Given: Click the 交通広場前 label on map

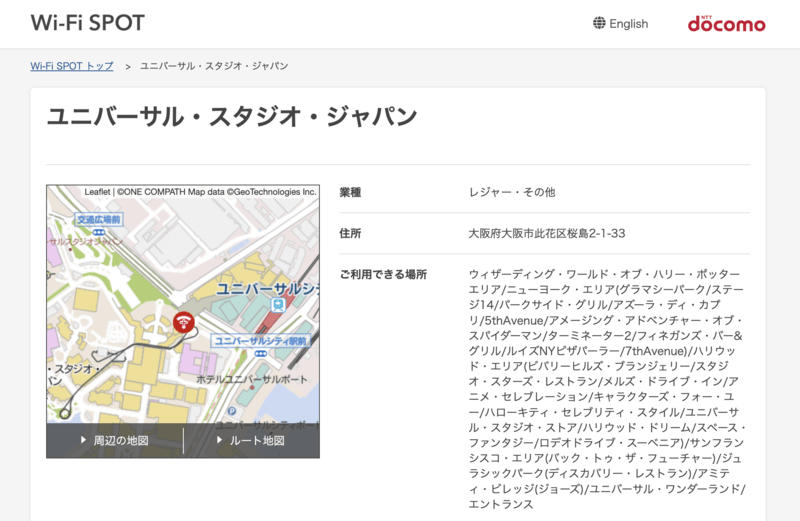Looking at the screenshot, I should [x=98, y=219].
